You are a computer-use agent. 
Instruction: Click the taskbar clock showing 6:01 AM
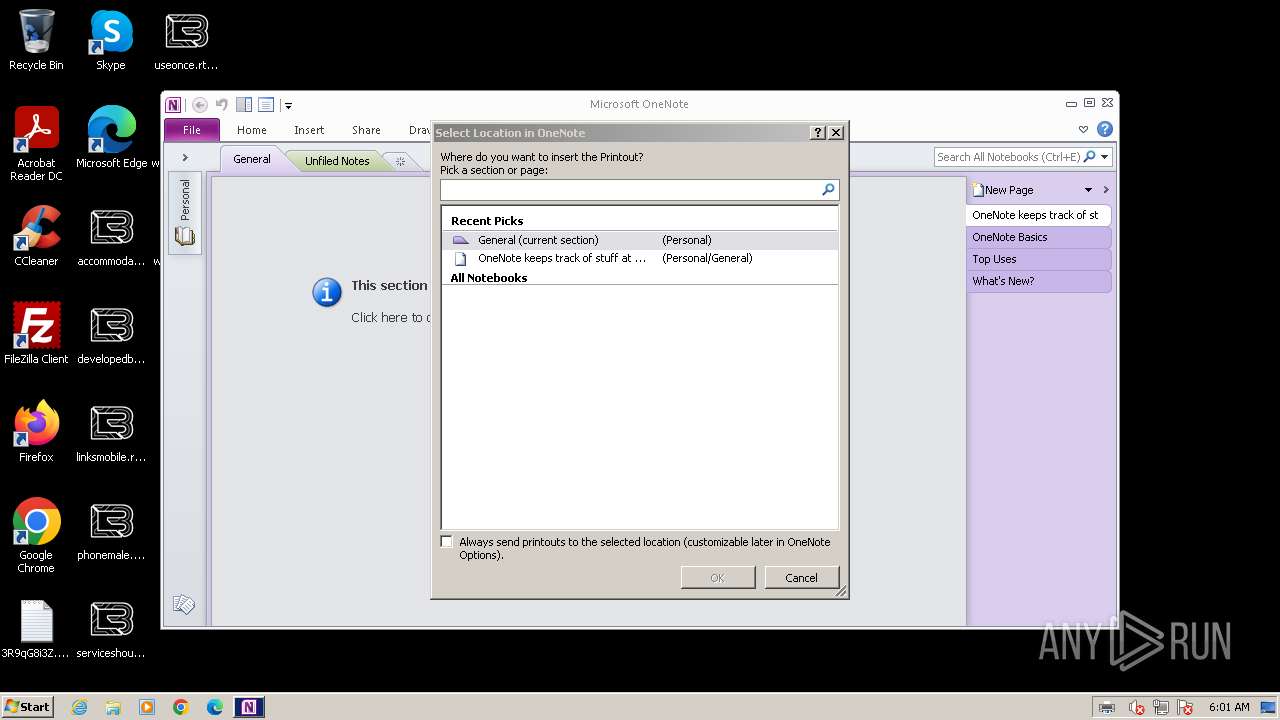click(1229, 707)
